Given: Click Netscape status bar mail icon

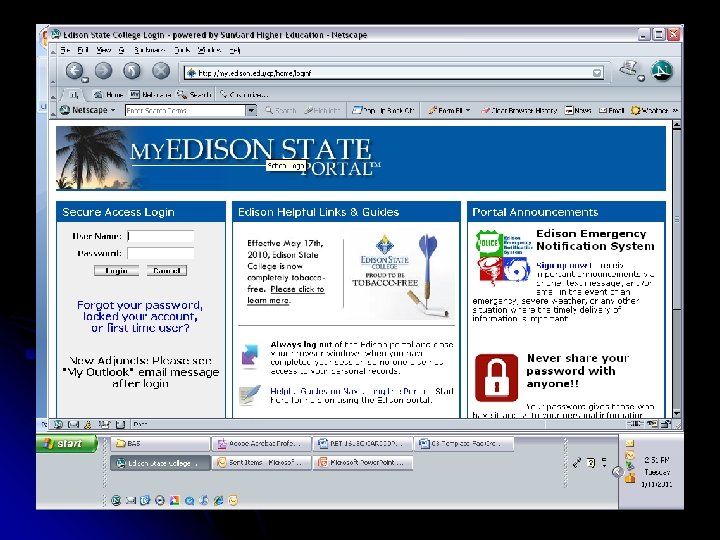Looking at the screenshot, I should (73, 424).
